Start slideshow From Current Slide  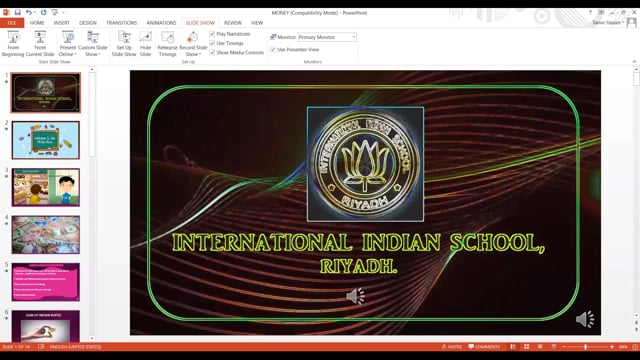[x=40, y=44]
